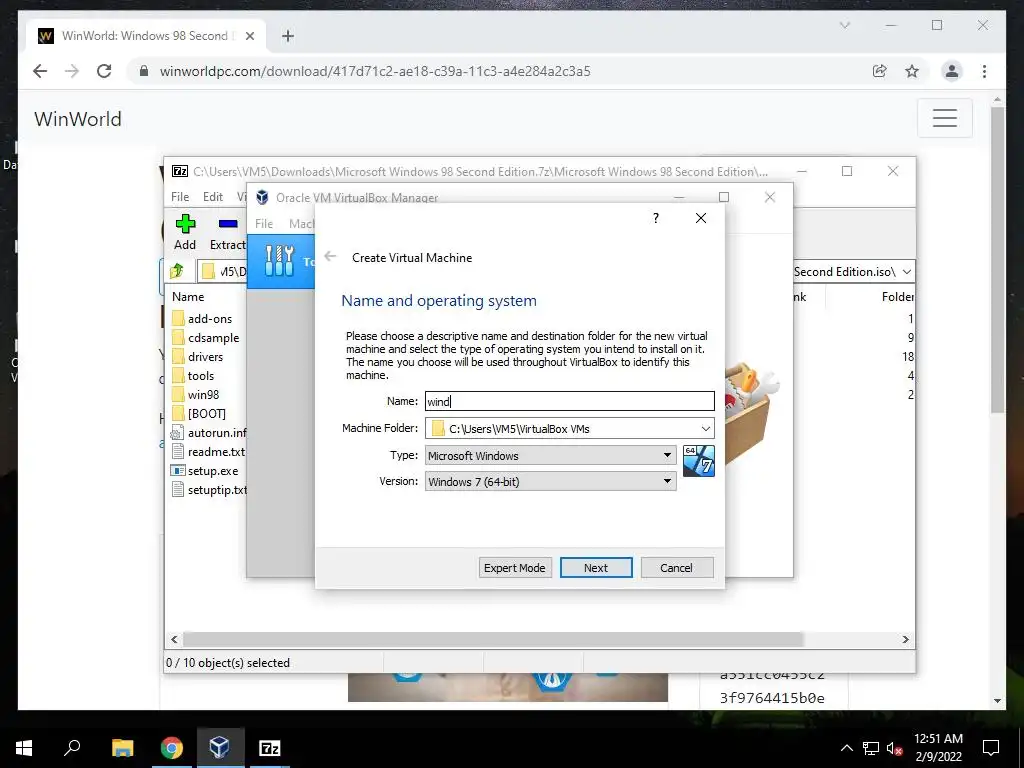Click the Expert Mode button
Image resolution: width=1024 pixels, height=768 pixels.
click(515, 568)
